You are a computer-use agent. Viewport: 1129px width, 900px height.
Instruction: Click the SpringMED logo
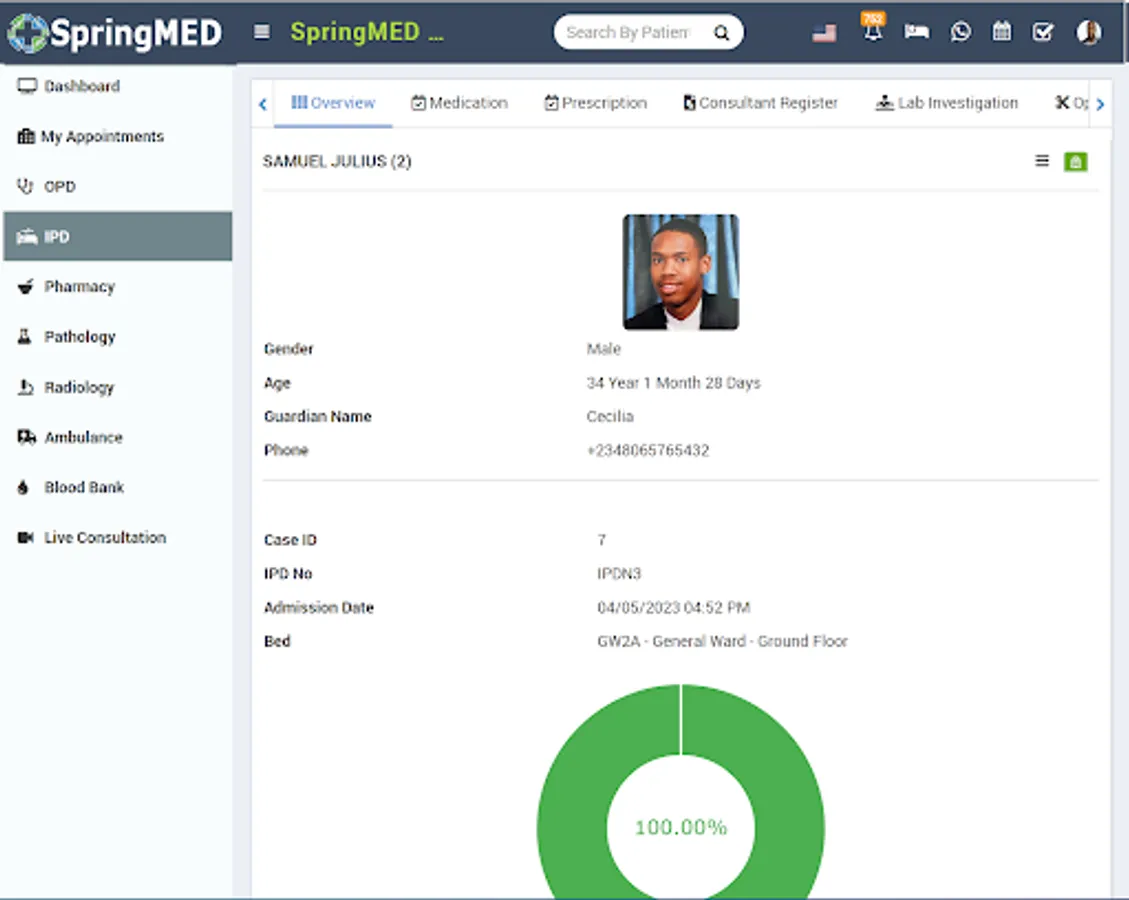click(115, 33)
